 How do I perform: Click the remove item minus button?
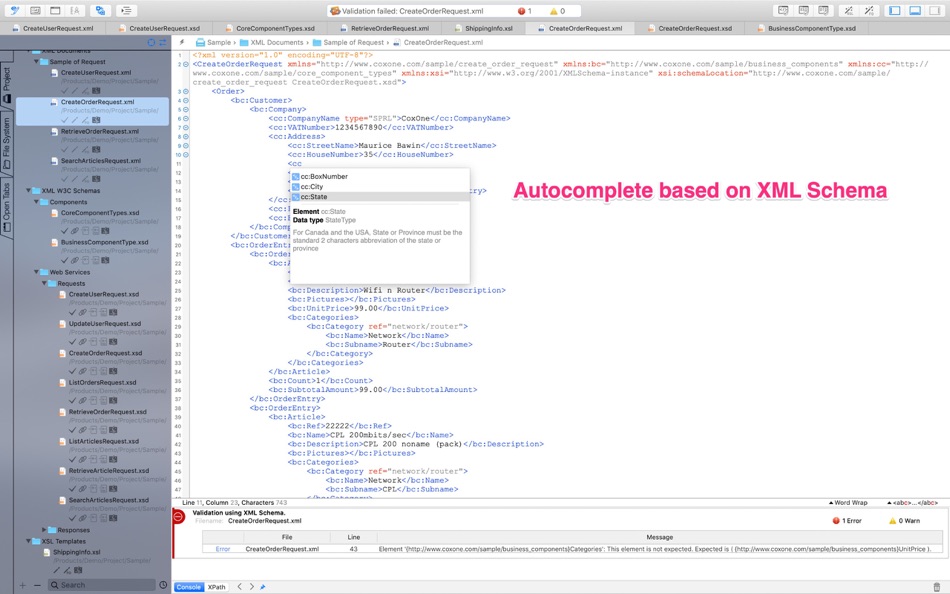click(37, 585)
